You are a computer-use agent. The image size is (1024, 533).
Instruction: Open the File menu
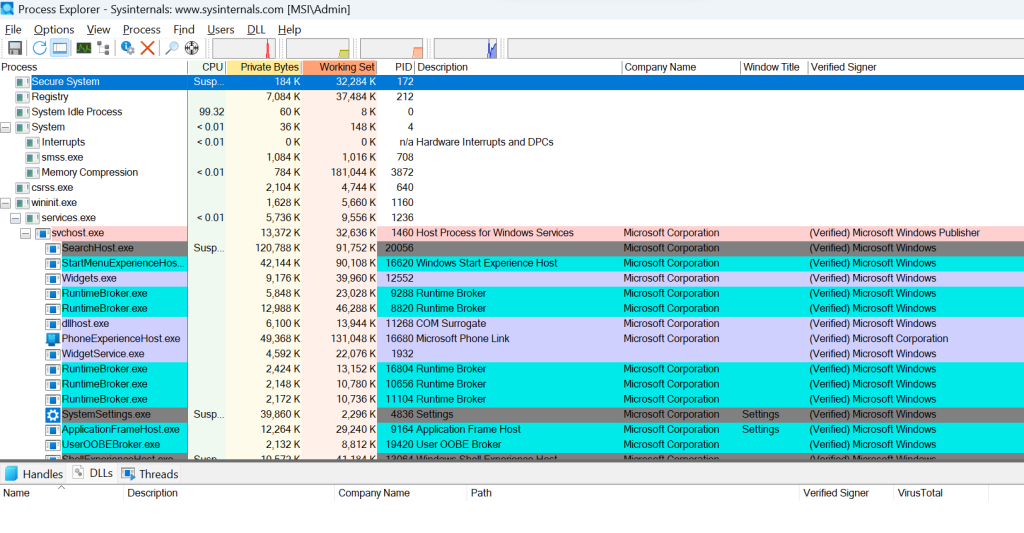(x=13, y=29)
